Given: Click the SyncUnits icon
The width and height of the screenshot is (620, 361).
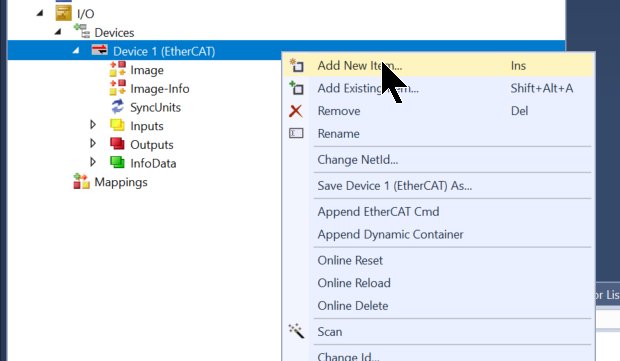Looking at the screenshot, I should pos(117,106).
